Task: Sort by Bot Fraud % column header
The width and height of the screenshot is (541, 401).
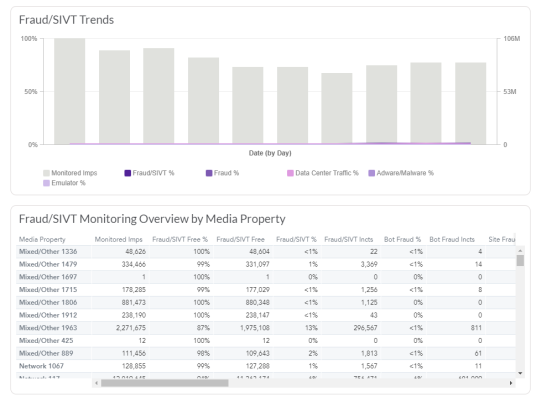Action: tap(402, 239)
